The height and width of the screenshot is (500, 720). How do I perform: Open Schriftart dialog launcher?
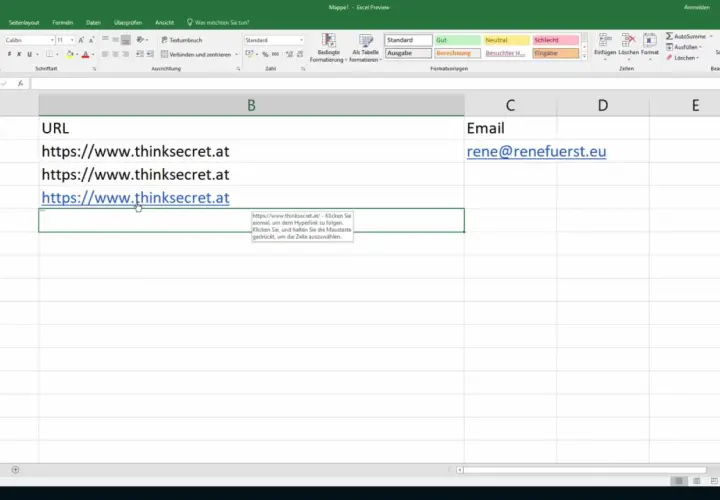[94, 69]
